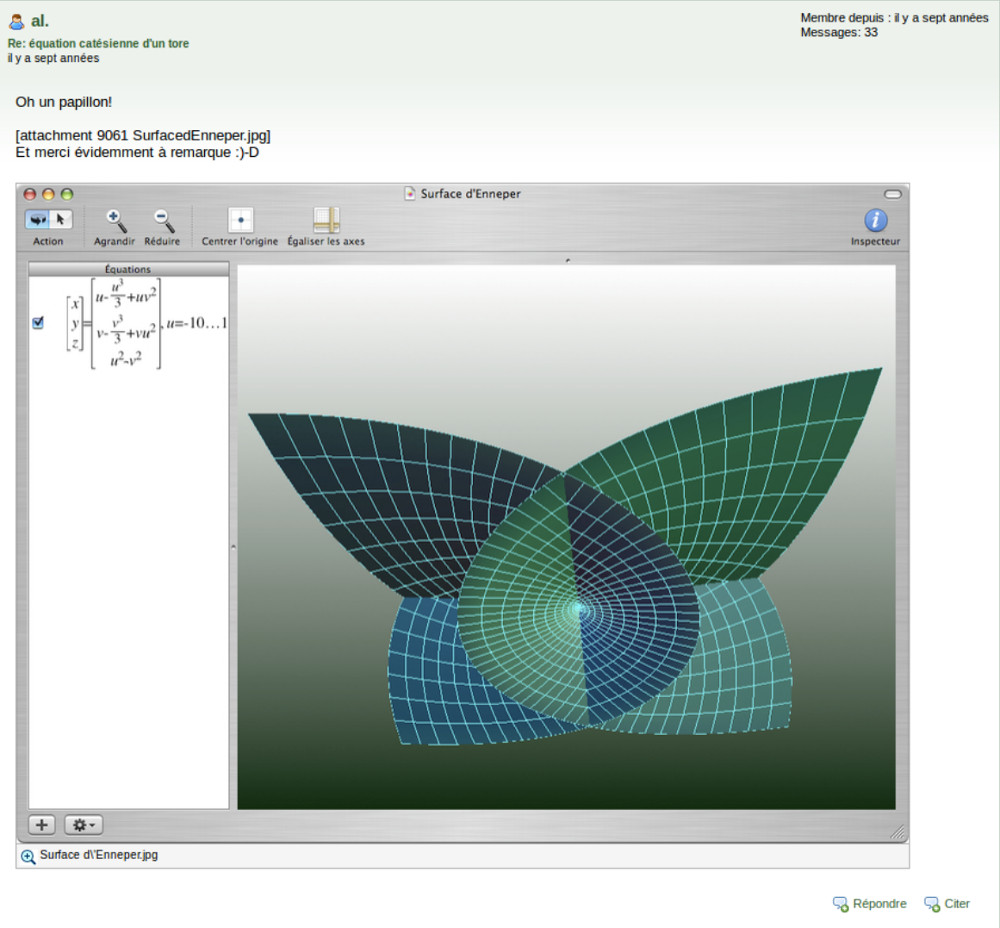Click the document icon beside window title
The width and height of the screenshot is (1000, 928).
point(410,194)
